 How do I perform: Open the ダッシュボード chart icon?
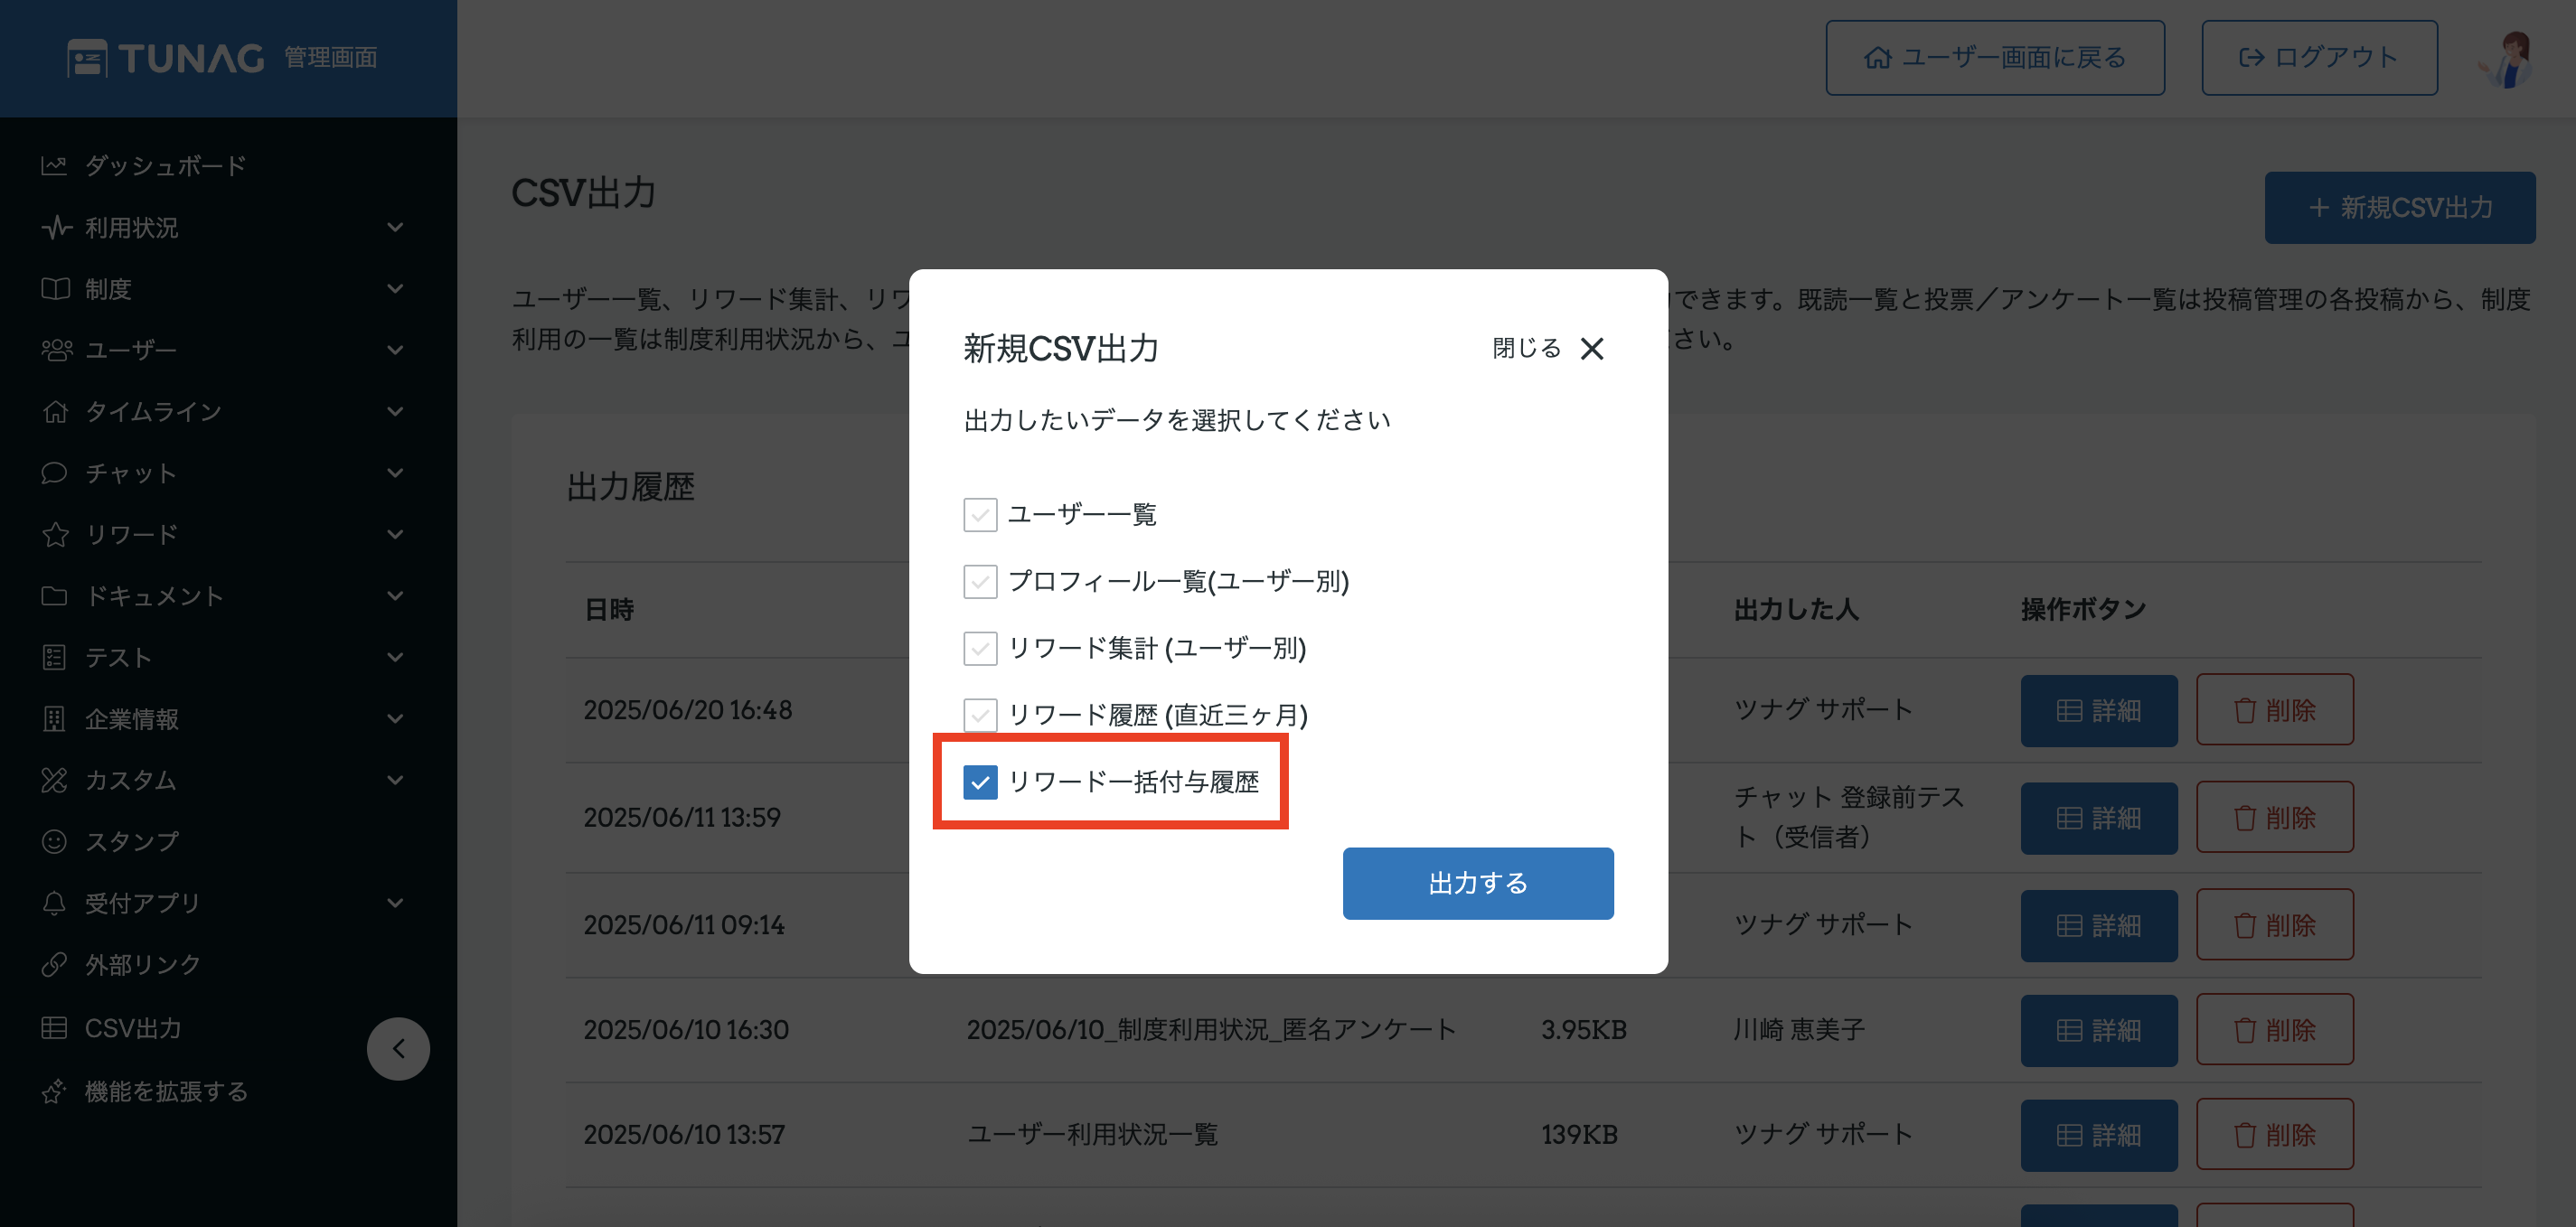[x=54, y=165]
